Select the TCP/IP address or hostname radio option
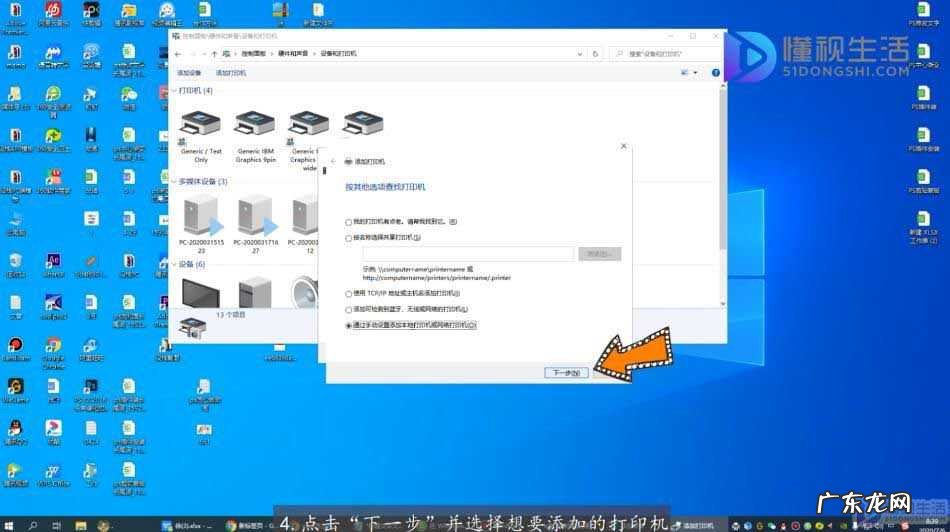 point(348,294)
